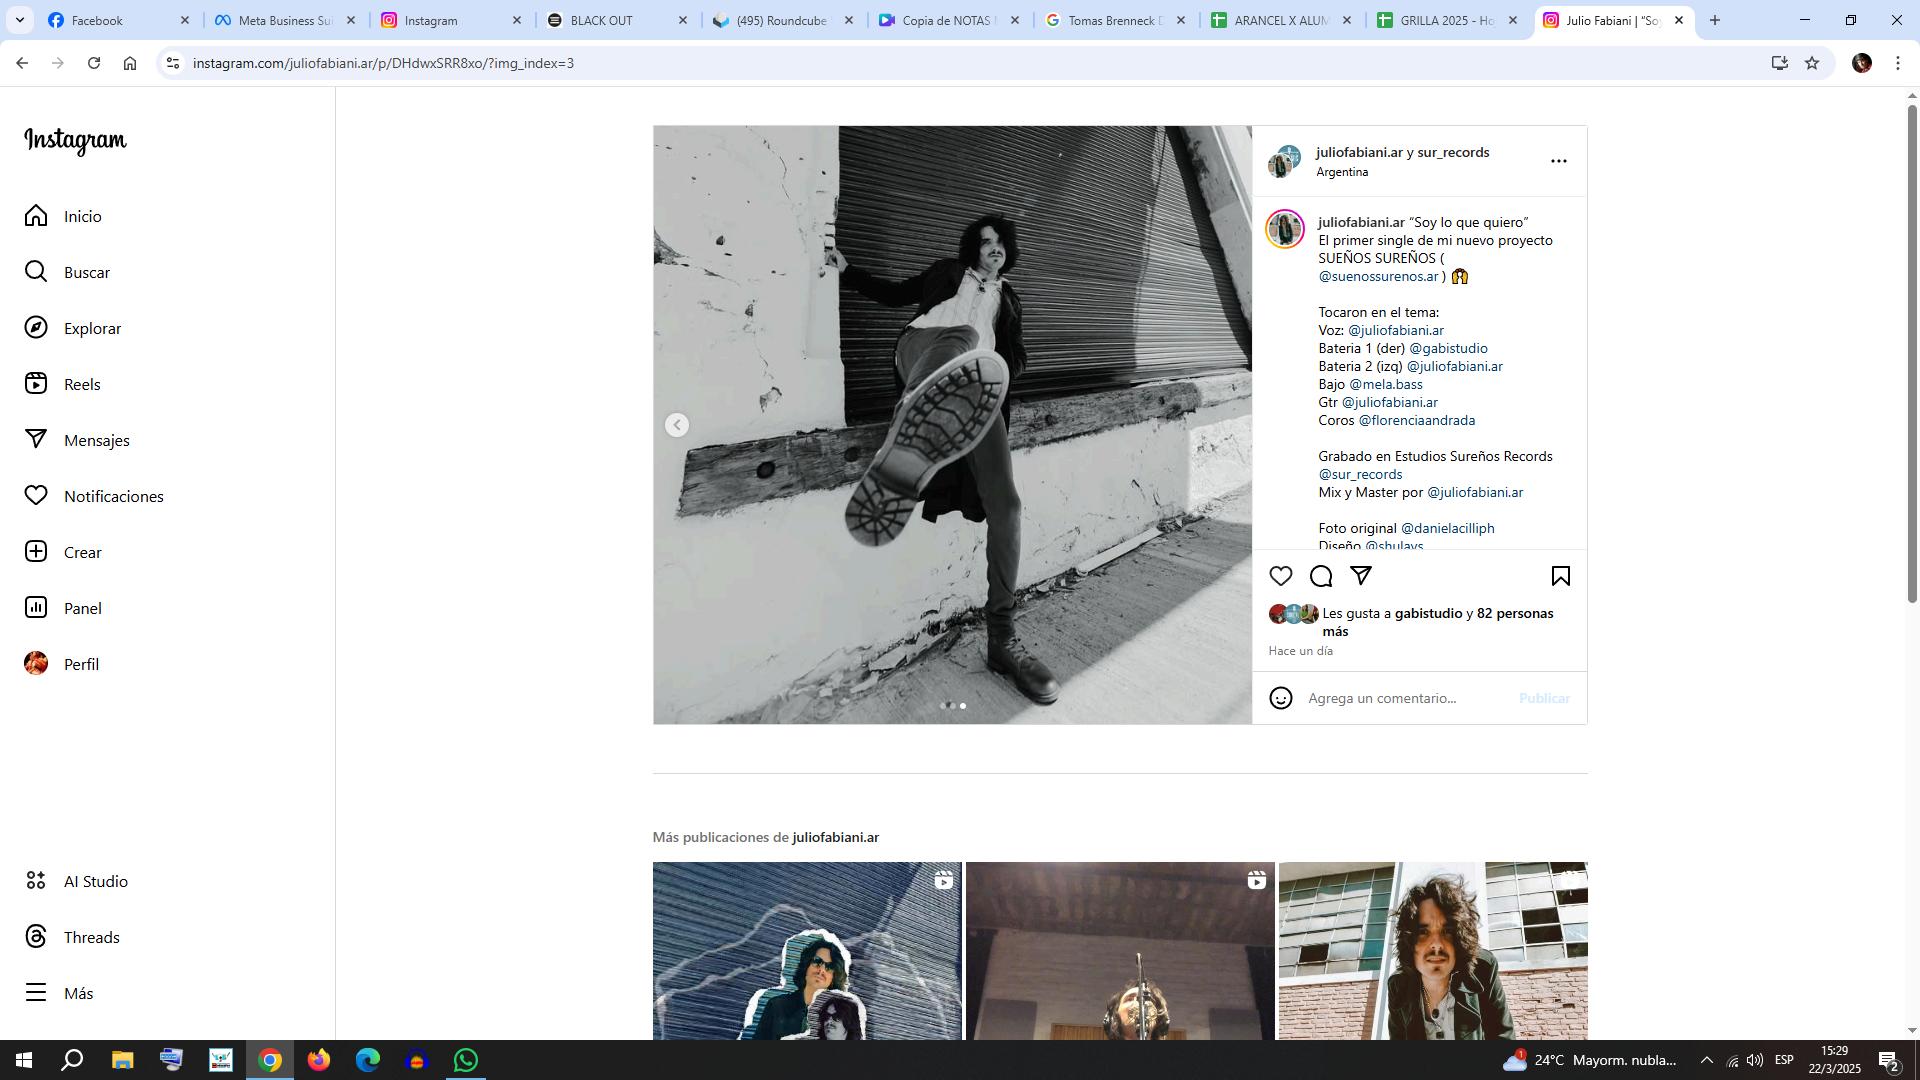1920x1080 pixels.
Task: Open the tab search dropdown arrow
Action: click(x=20, y=20)
